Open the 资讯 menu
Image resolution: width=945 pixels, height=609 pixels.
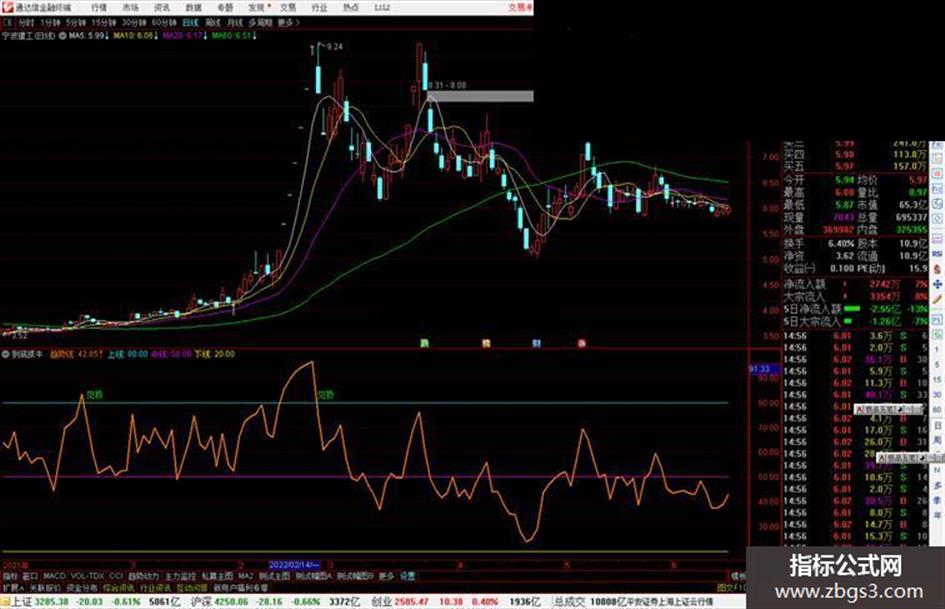click(x=162, y=7)
